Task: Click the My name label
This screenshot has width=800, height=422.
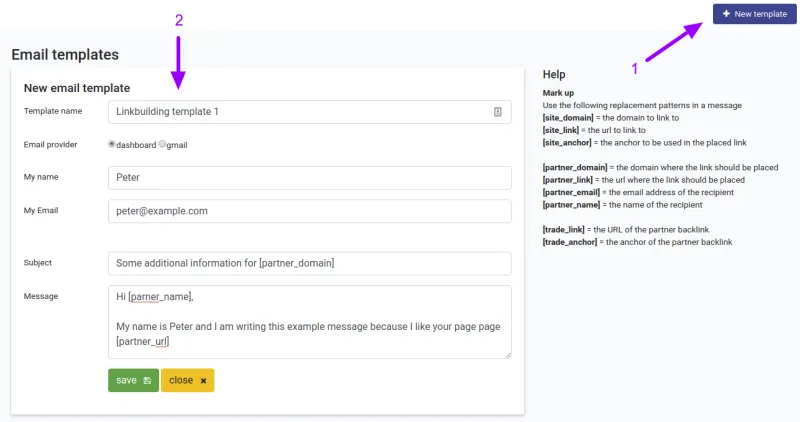Action: [41, 177]
